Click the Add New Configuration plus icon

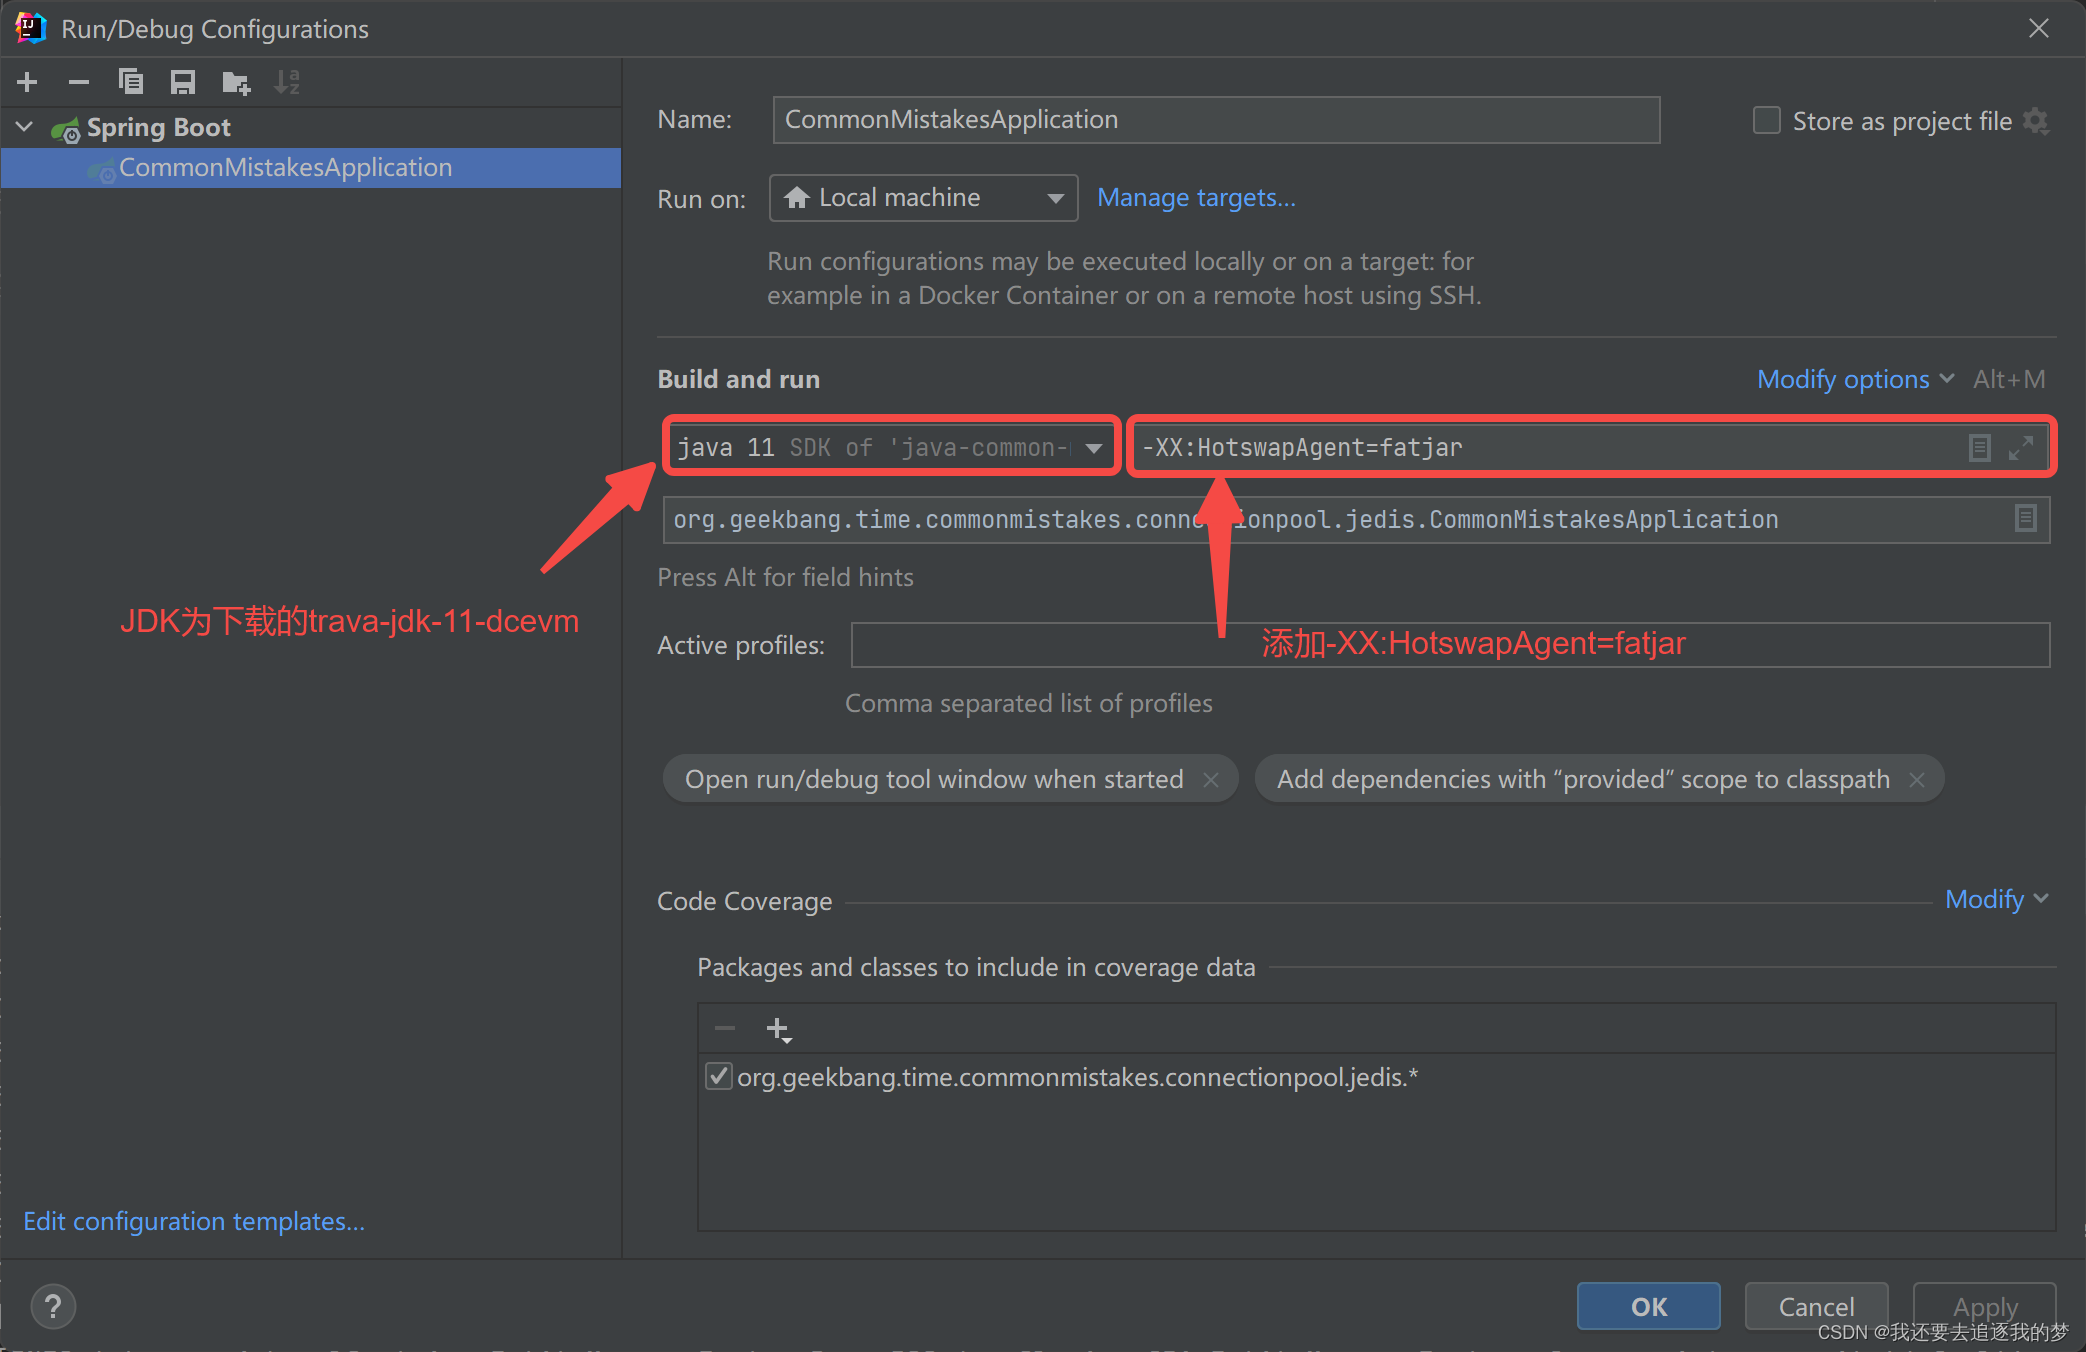28,82
